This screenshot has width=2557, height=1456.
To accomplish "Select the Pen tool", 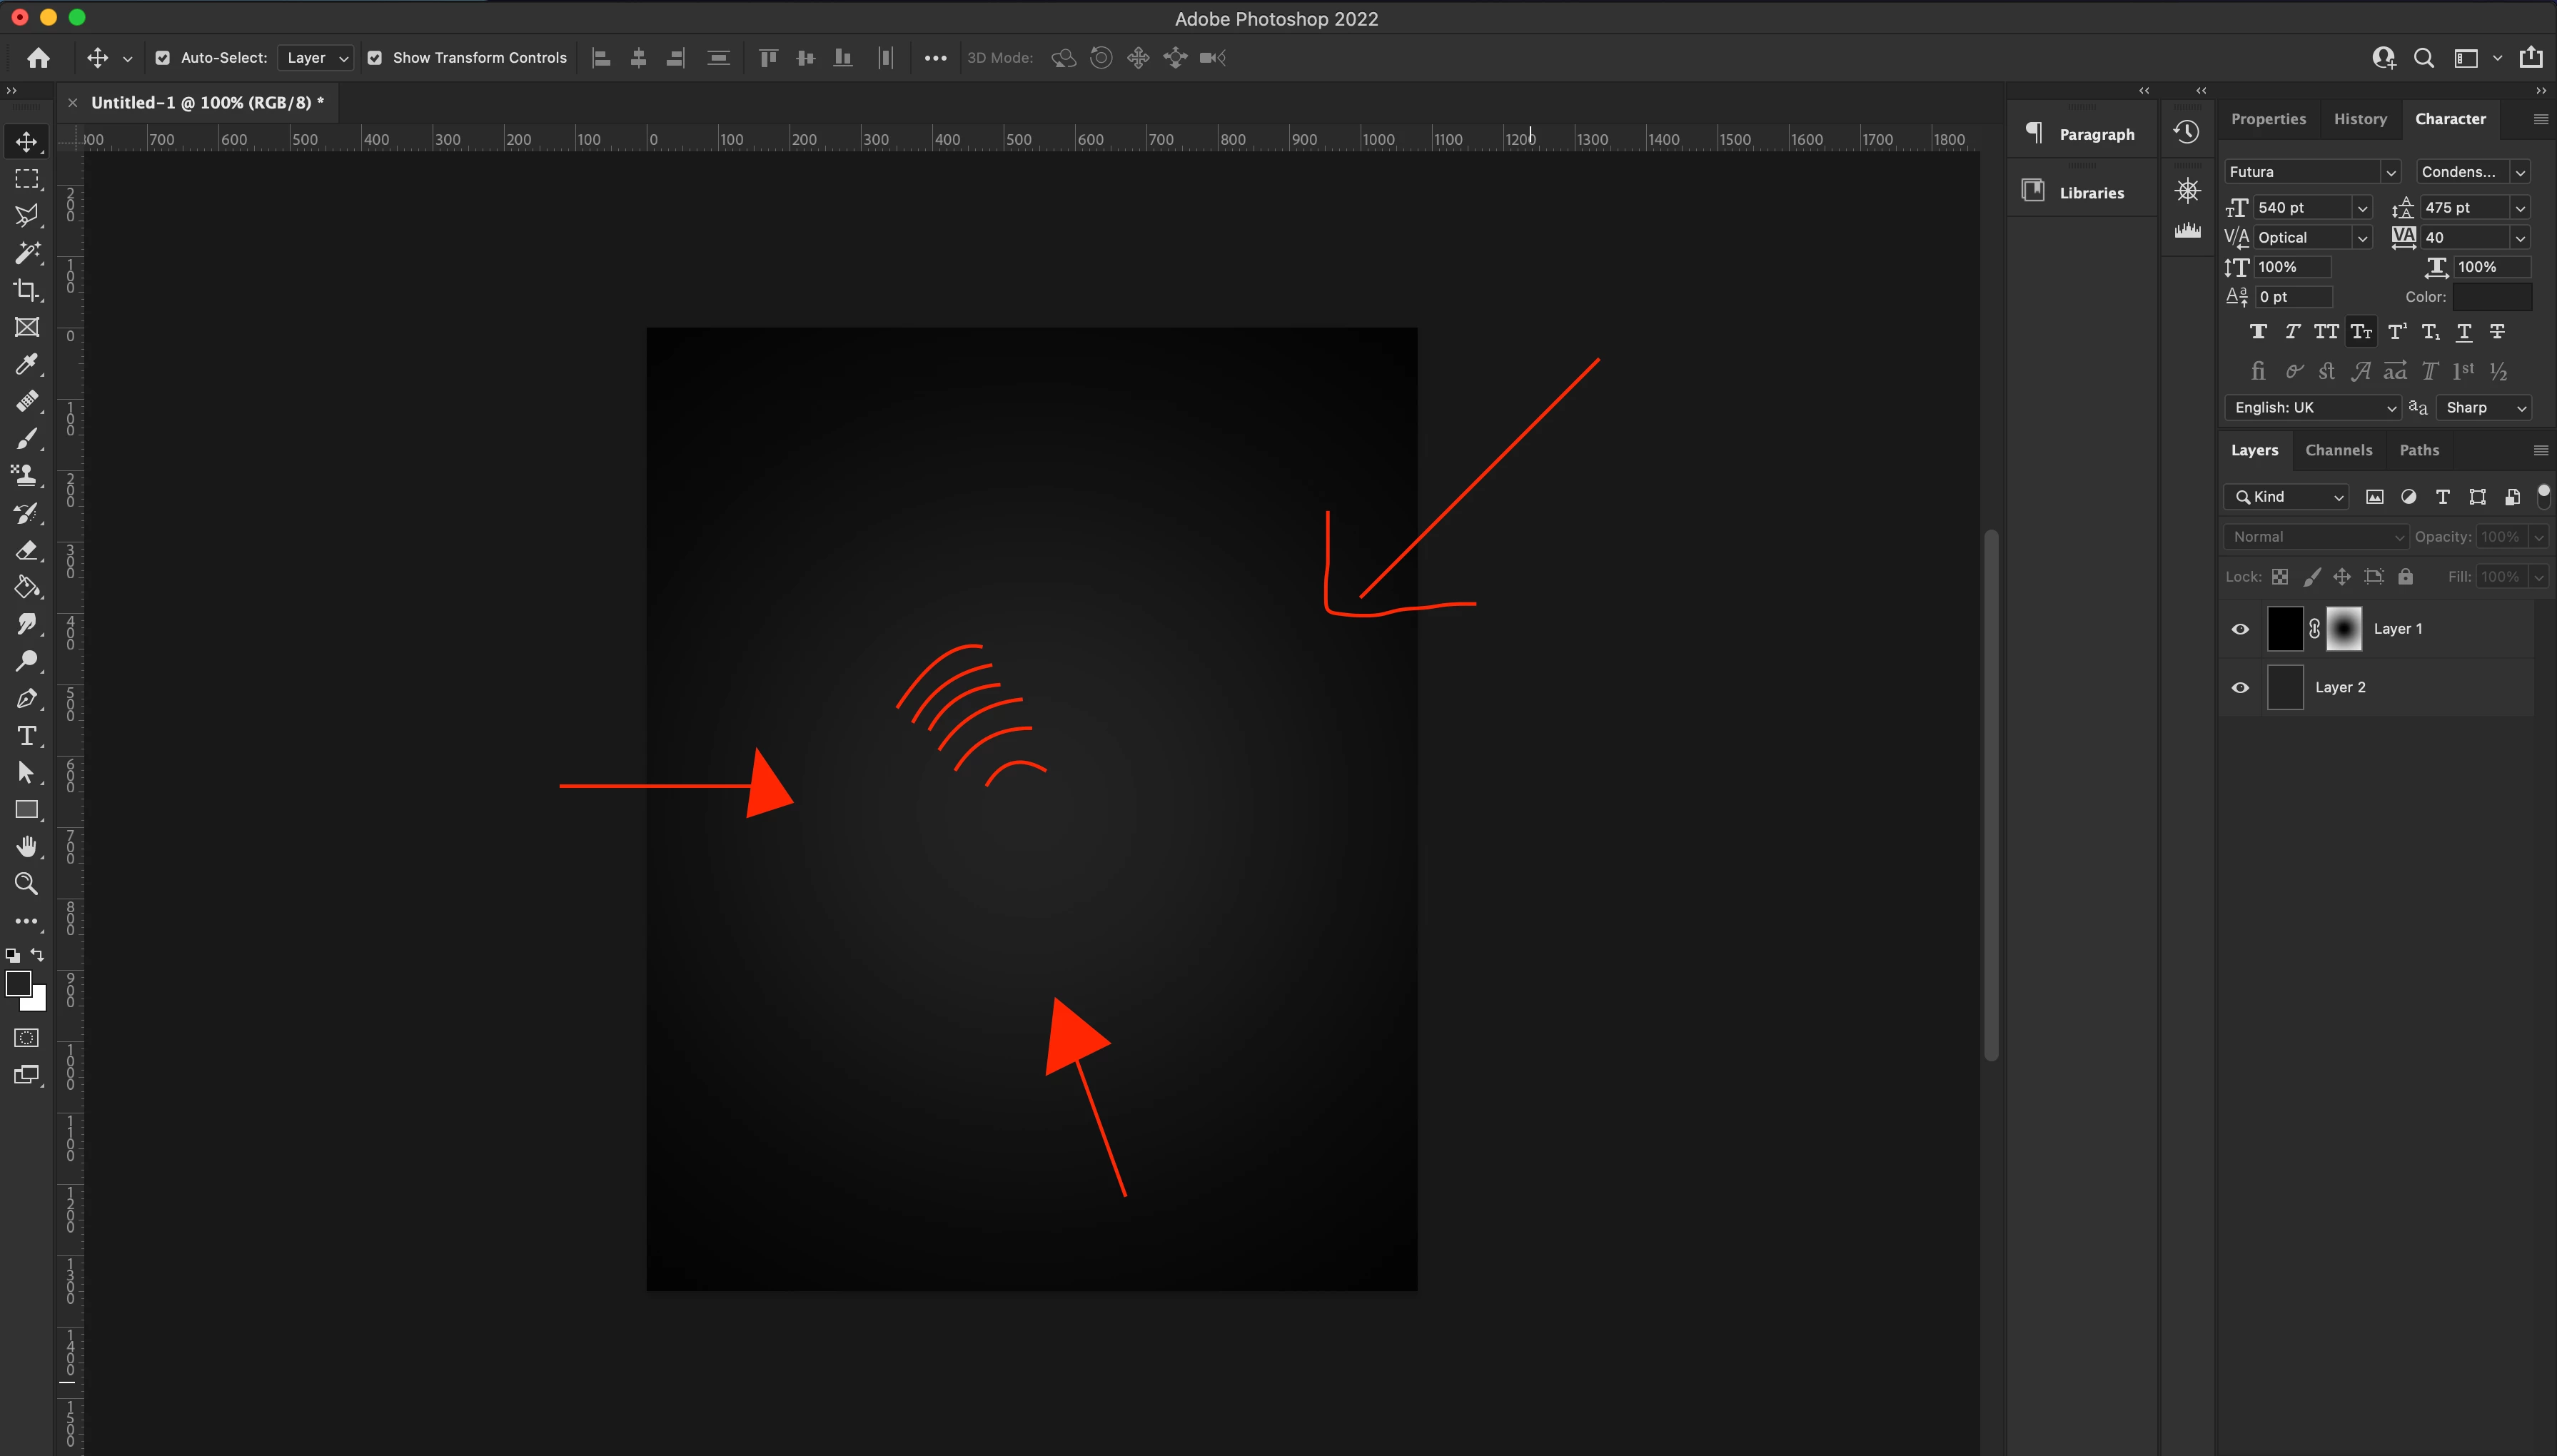I will coord(27,699).
